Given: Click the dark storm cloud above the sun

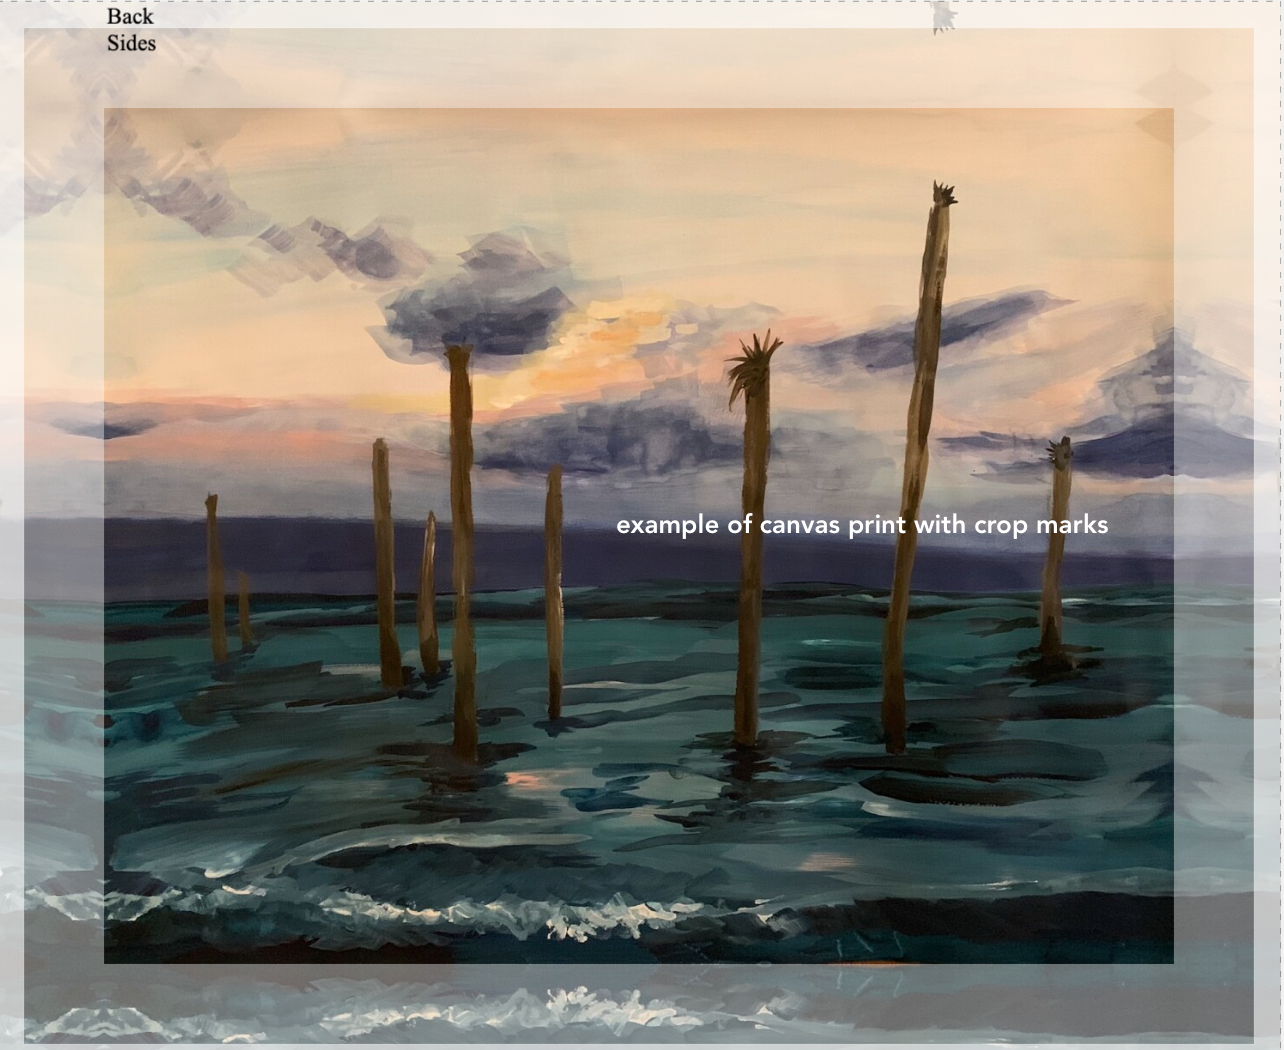Looking at the screenshot, I should pyautogui.click(x=480, y=300).
